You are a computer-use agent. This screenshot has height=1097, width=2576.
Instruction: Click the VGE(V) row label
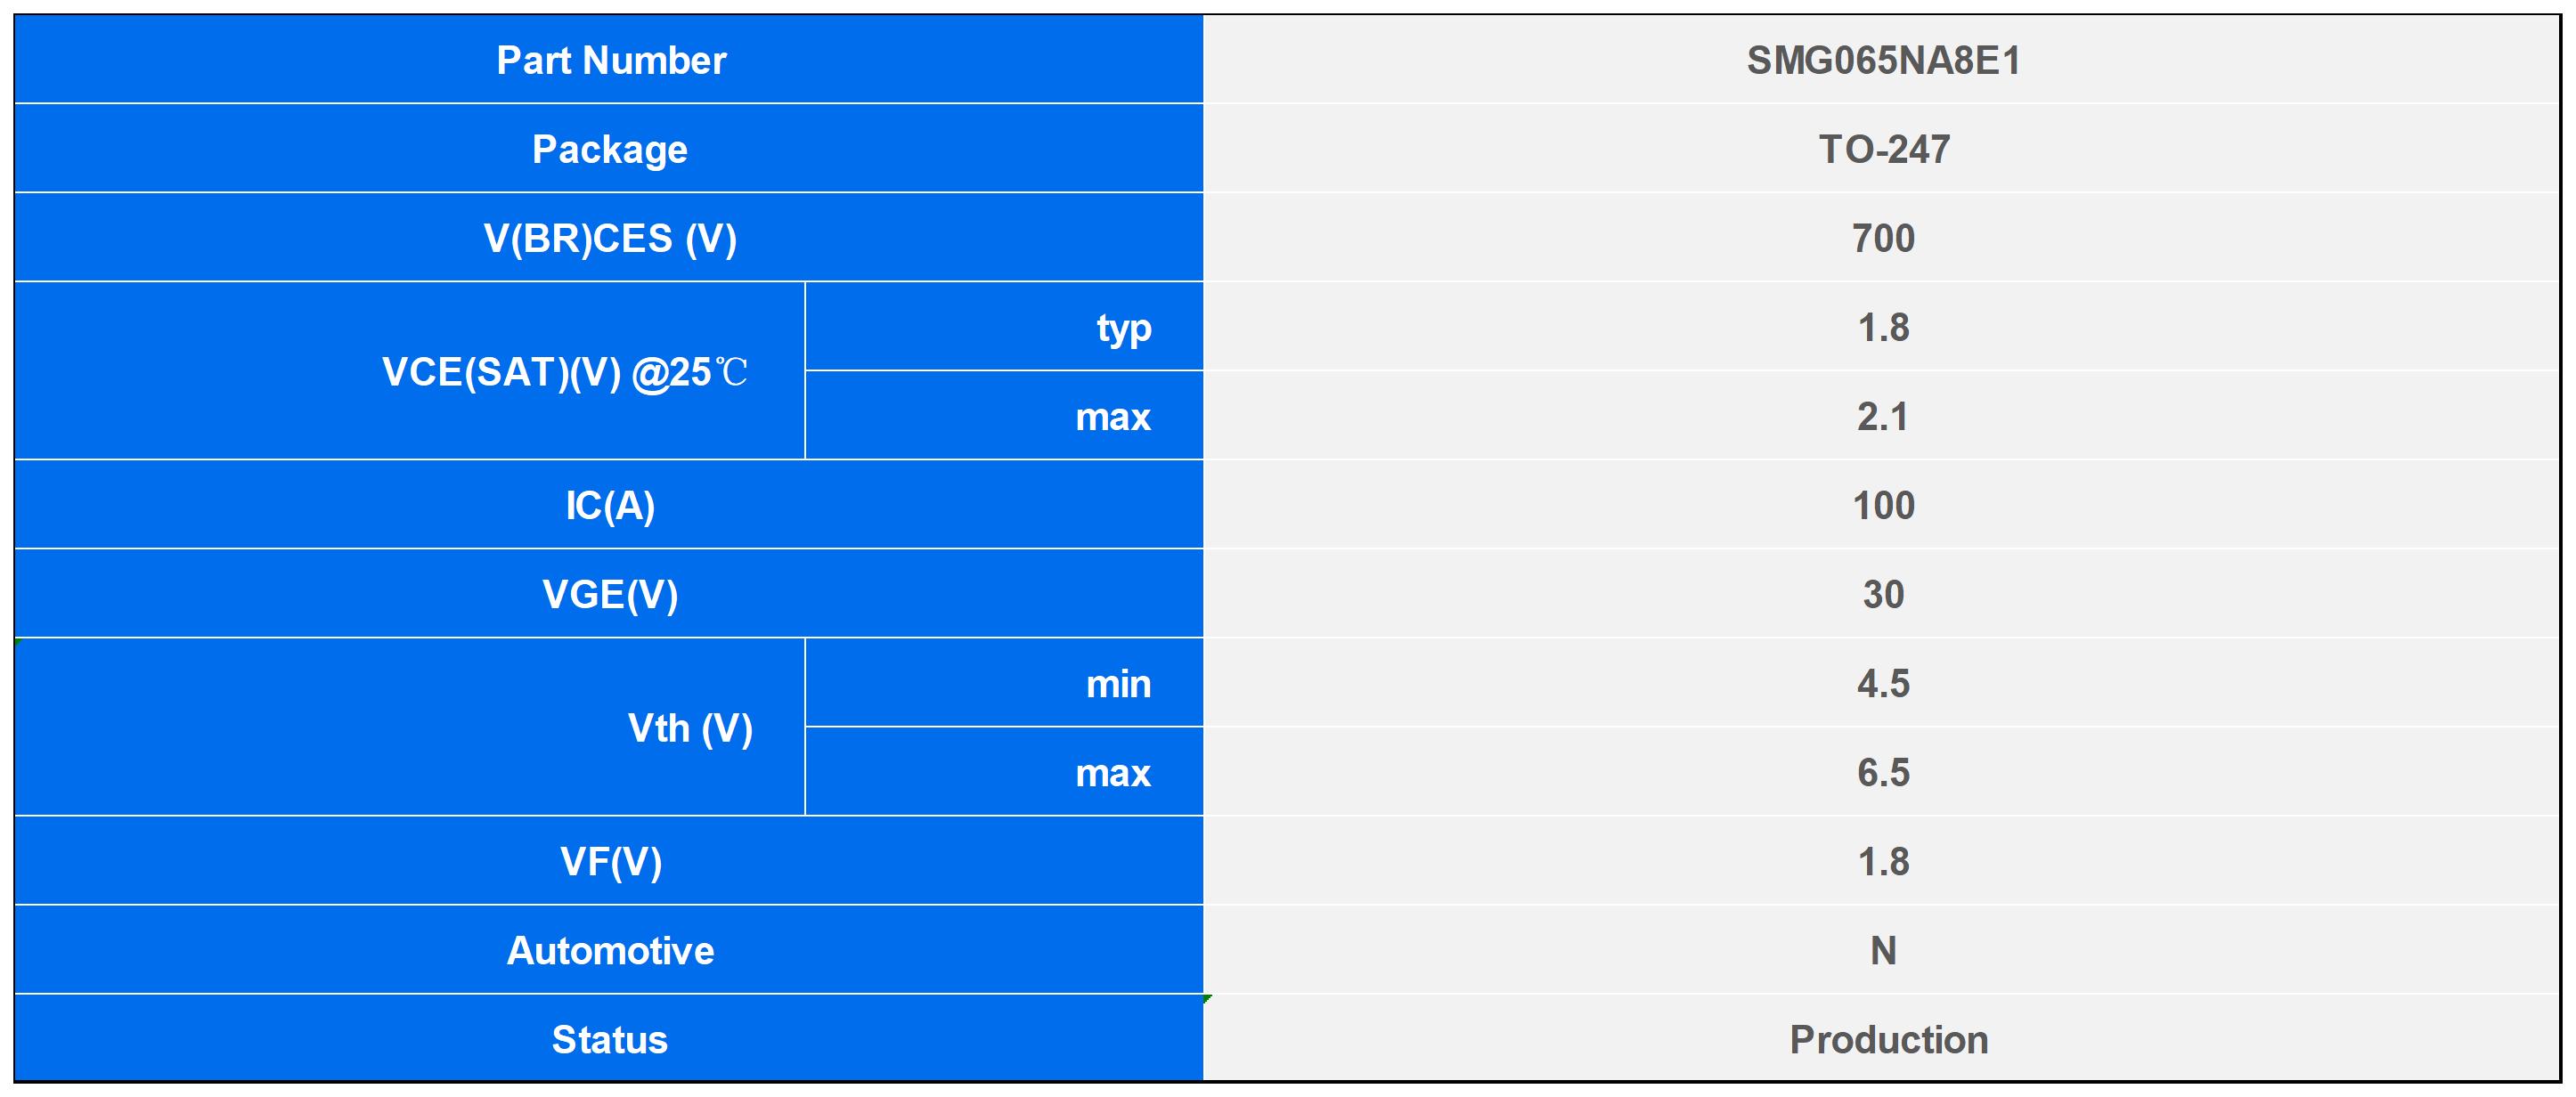pos(609,594)
